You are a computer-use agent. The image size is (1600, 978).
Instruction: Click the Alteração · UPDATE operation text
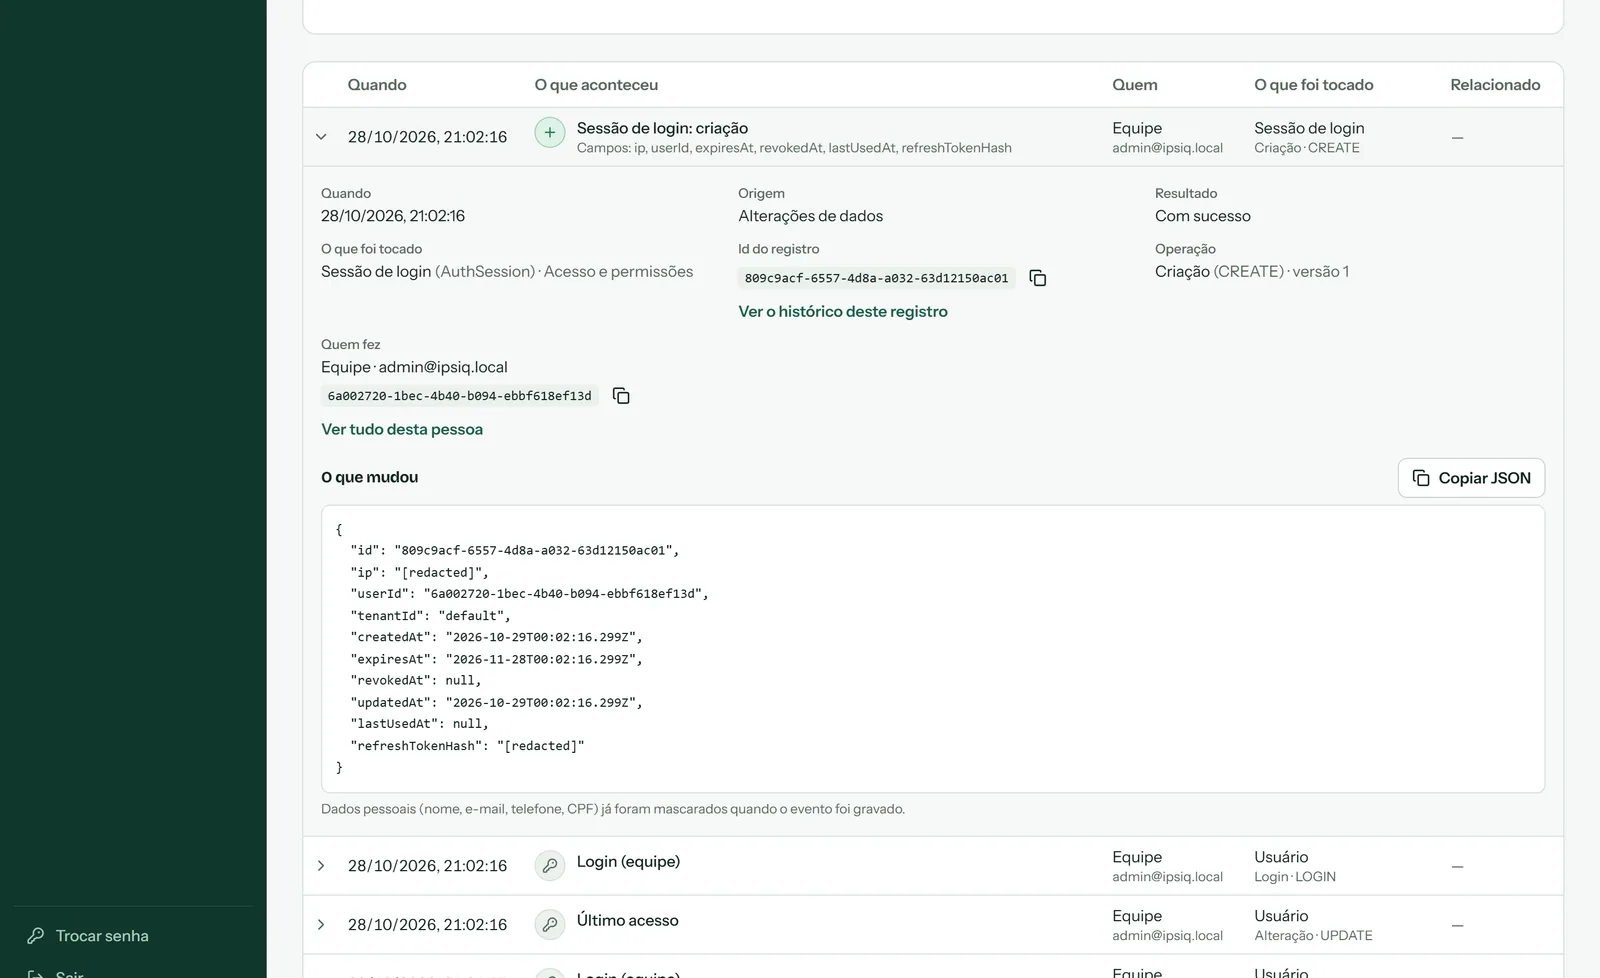(x=1313, y=936)
